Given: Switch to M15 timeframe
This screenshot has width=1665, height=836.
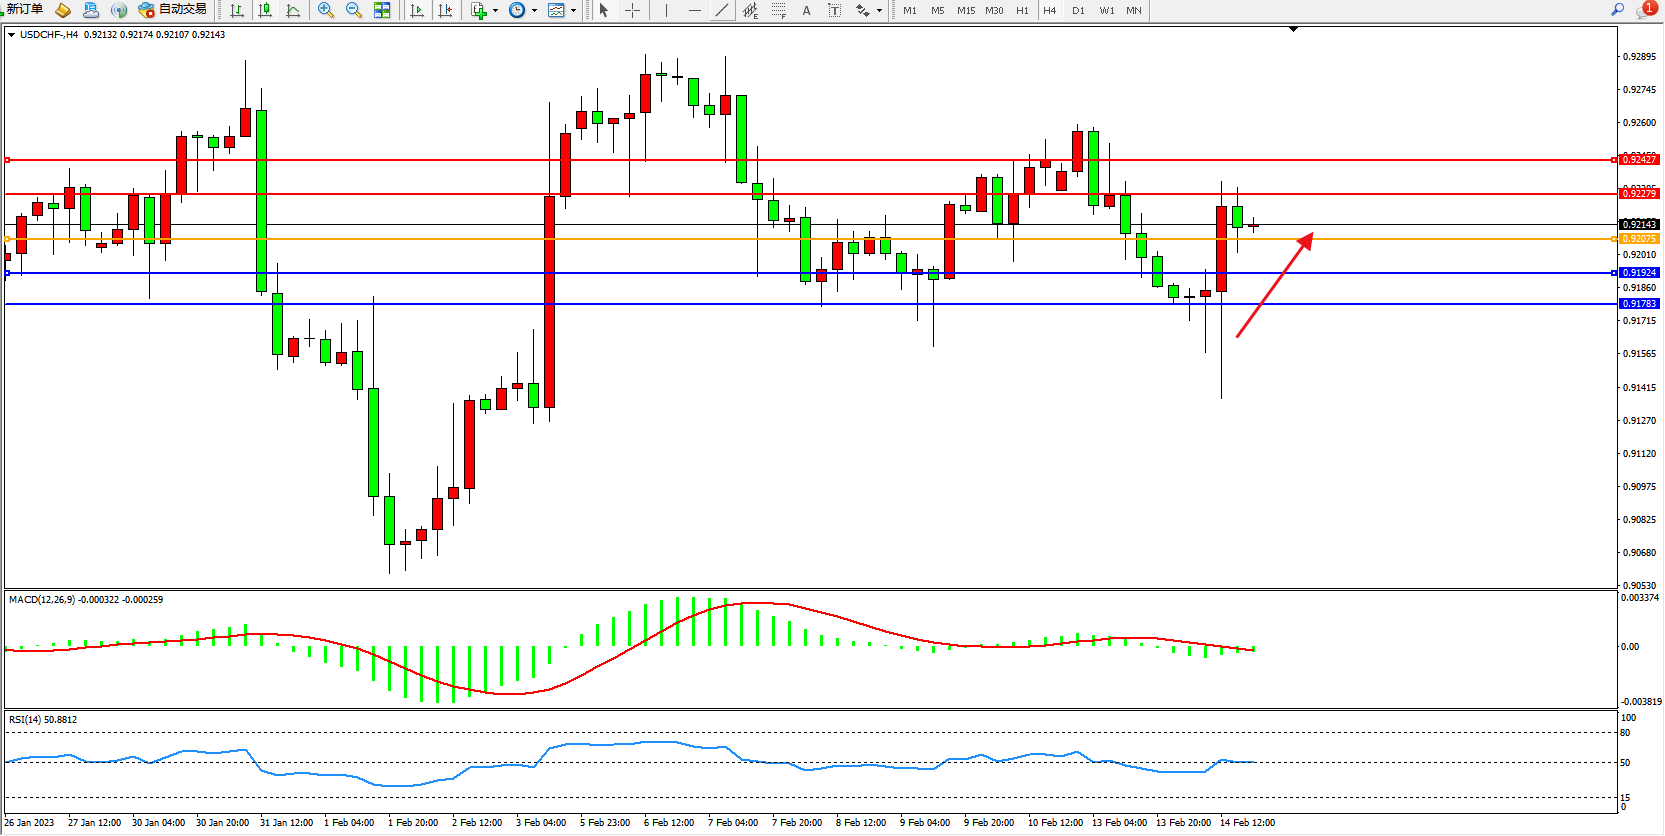Looking at the screenshot, I should 965,10.
